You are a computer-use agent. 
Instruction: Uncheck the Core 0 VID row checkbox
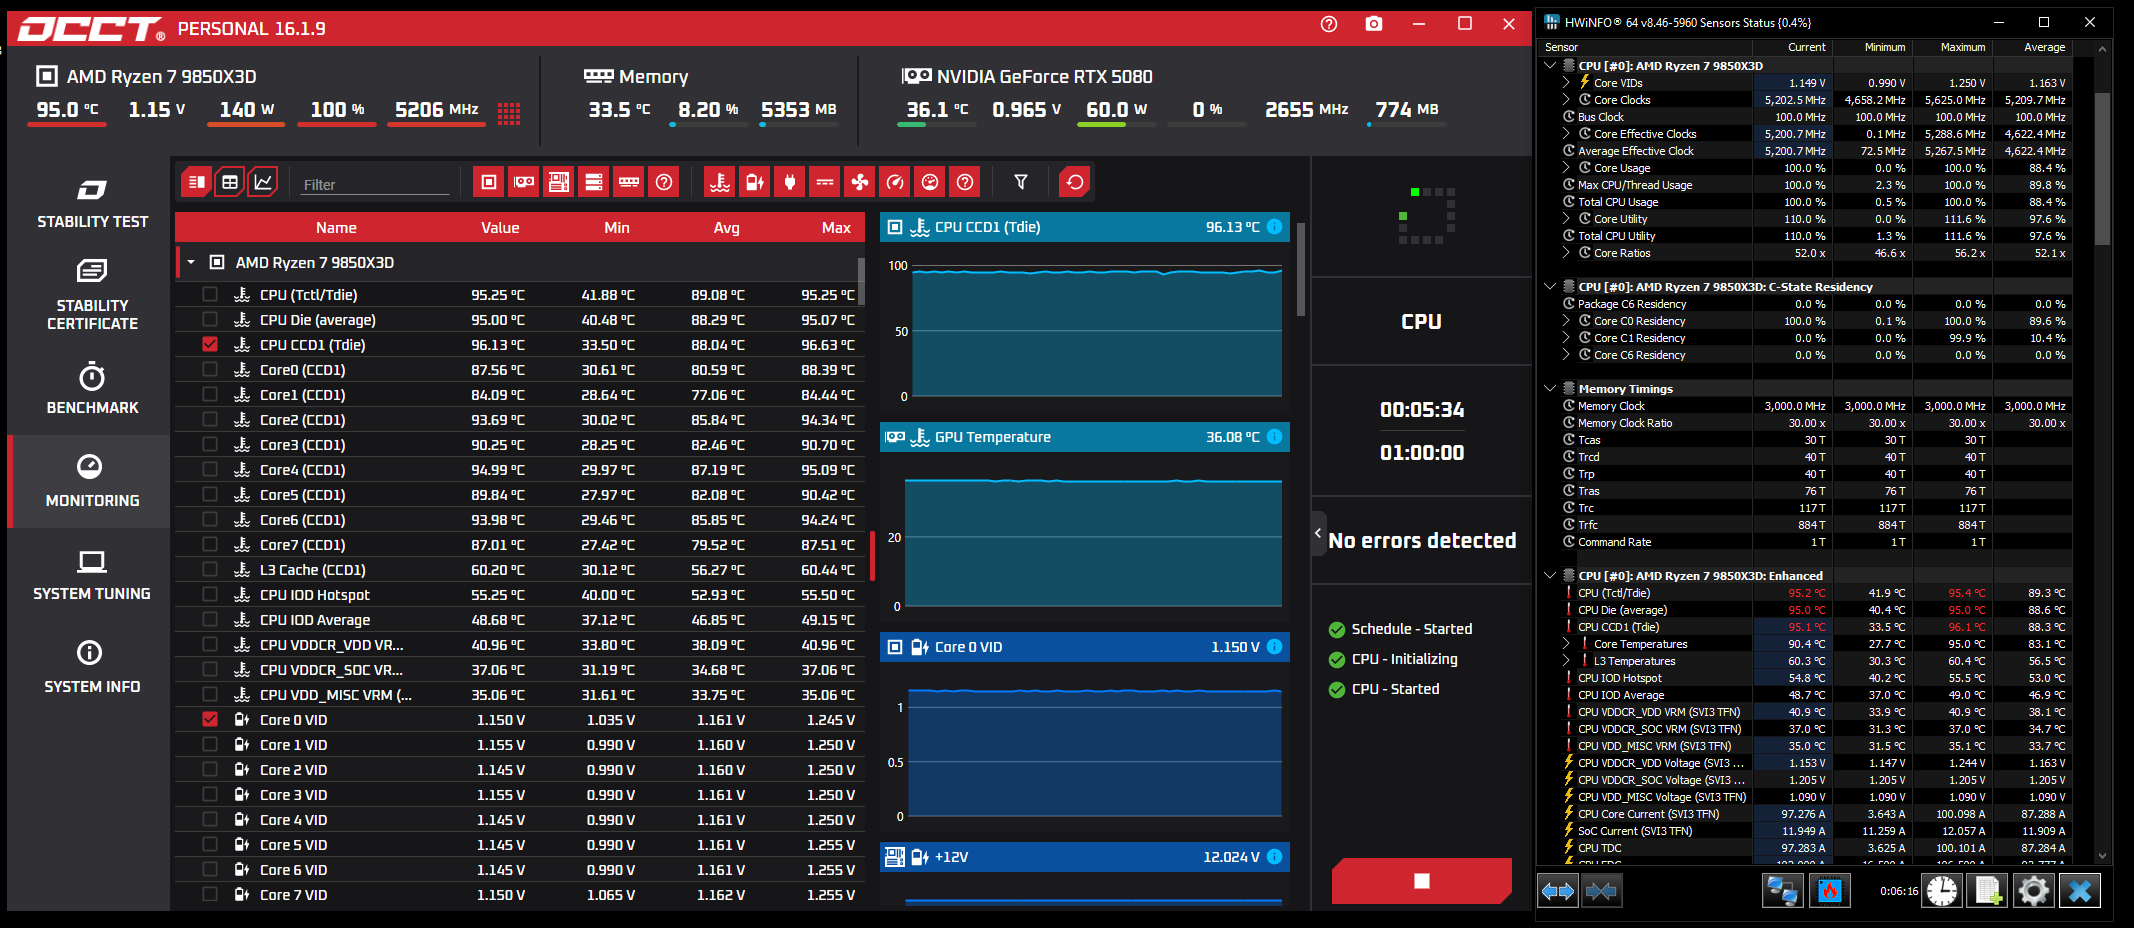[210, 720]
